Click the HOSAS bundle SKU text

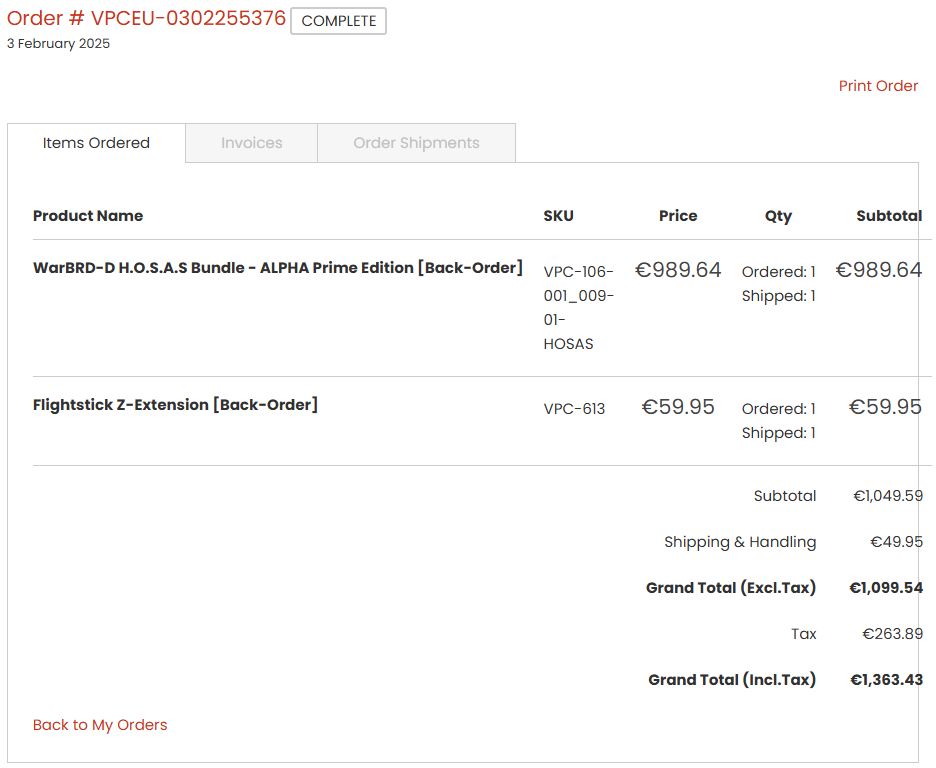pos(578,308)
